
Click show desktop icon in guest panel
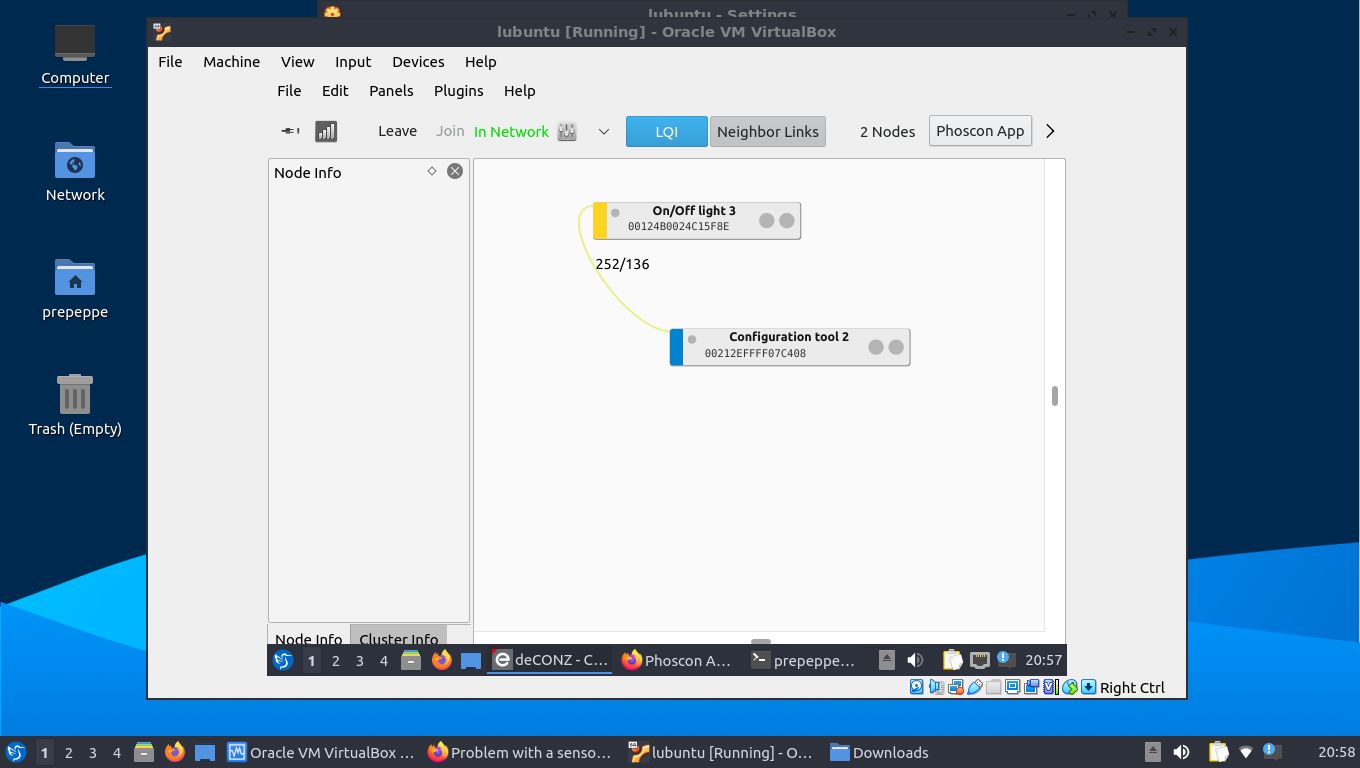point(471,660)
